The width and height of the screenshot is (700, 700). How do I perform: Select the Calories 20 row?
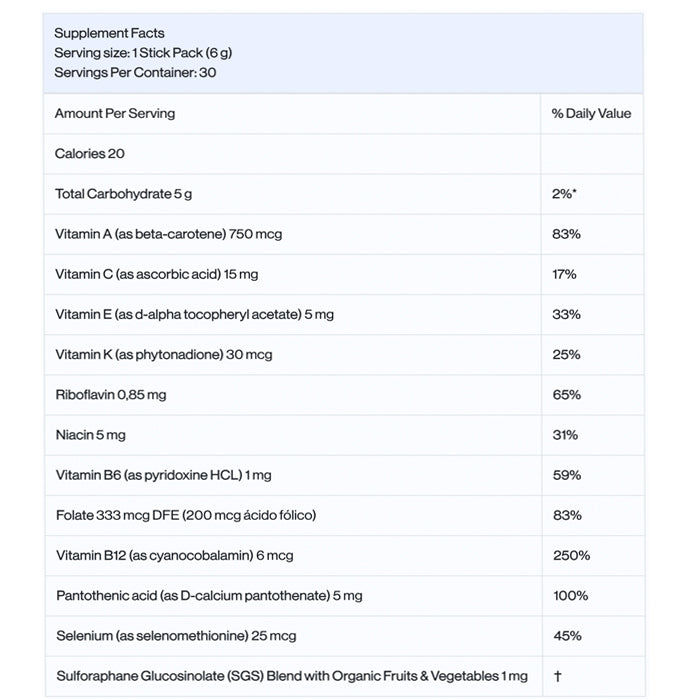(x=90, y=154)
